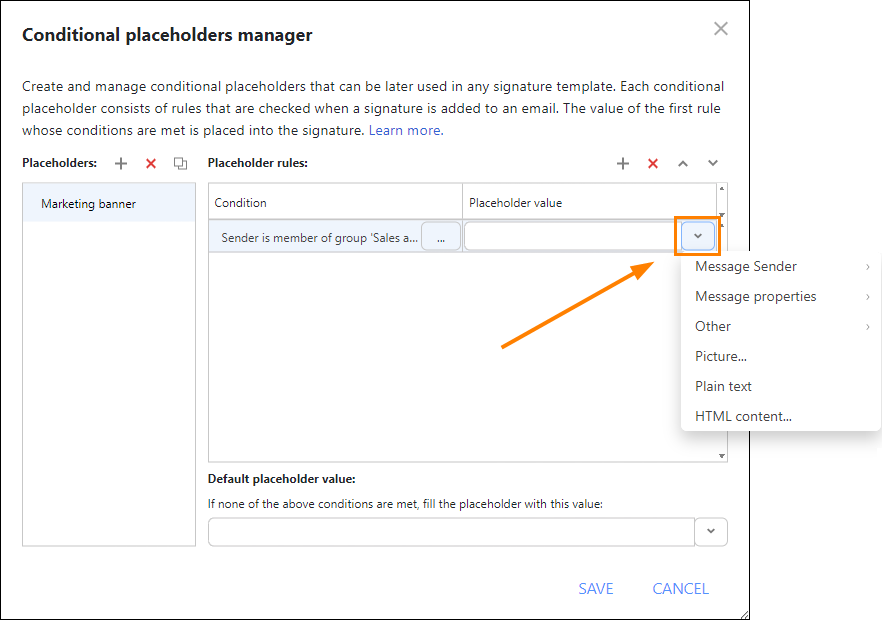Add a new placeholder
882x620 pixels.
(x=120, y=163)
